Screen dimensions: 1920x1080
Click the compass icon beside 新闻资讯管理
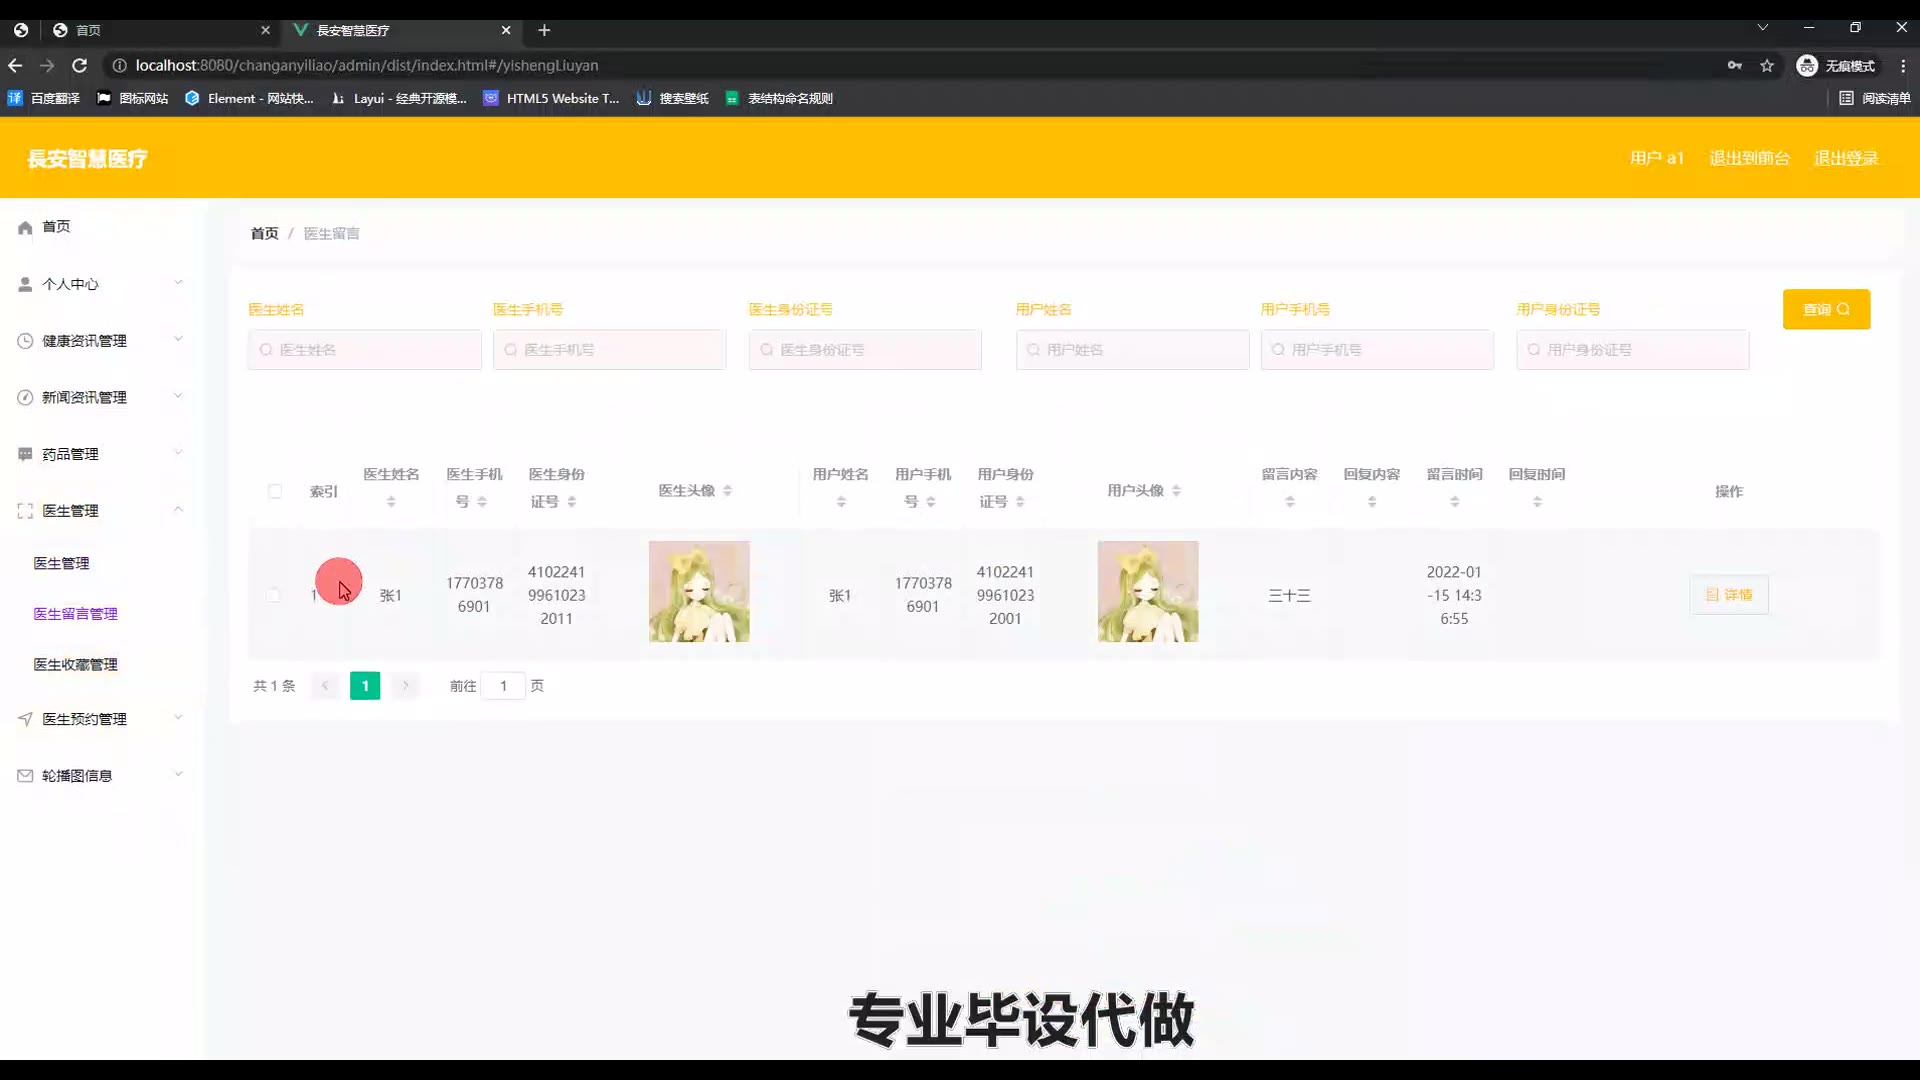pos(25,398)
